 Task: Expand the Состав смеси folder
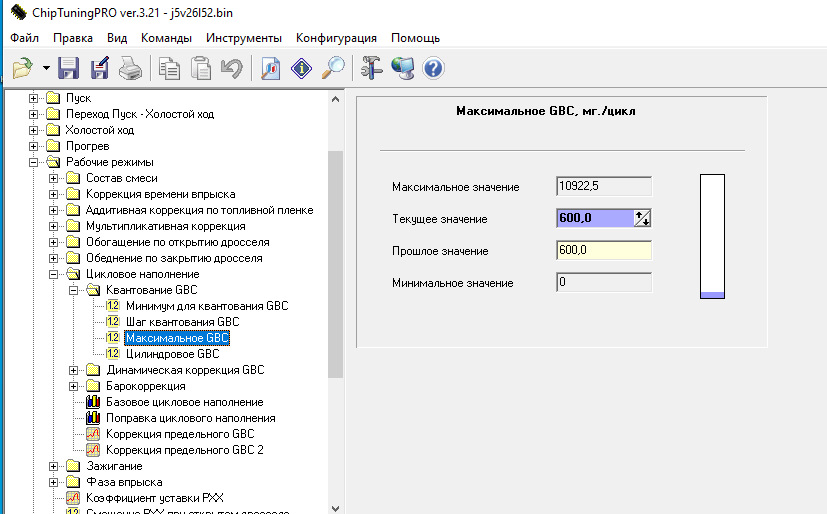tap(53, 178)
